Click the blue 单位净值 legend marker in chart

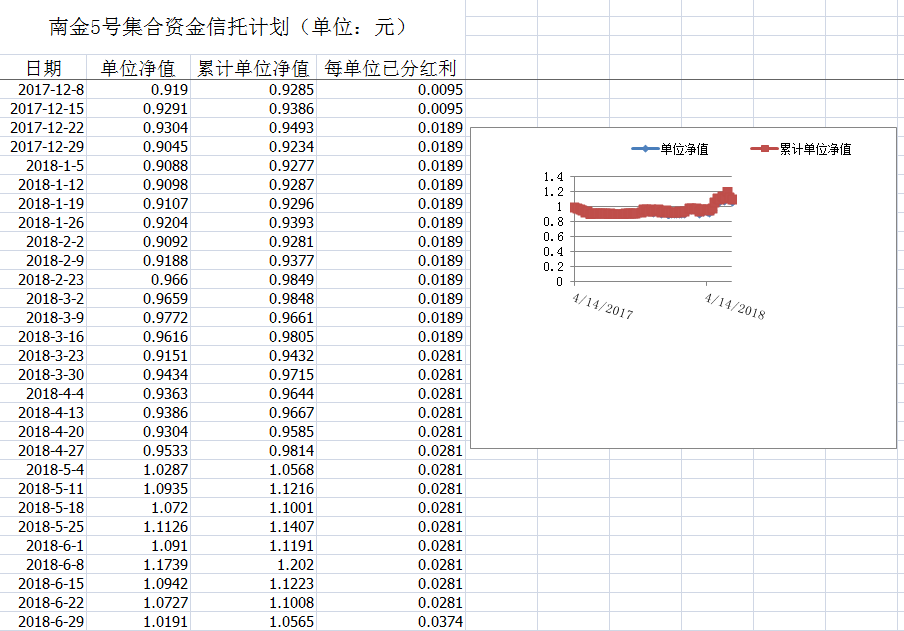(645, 150)
